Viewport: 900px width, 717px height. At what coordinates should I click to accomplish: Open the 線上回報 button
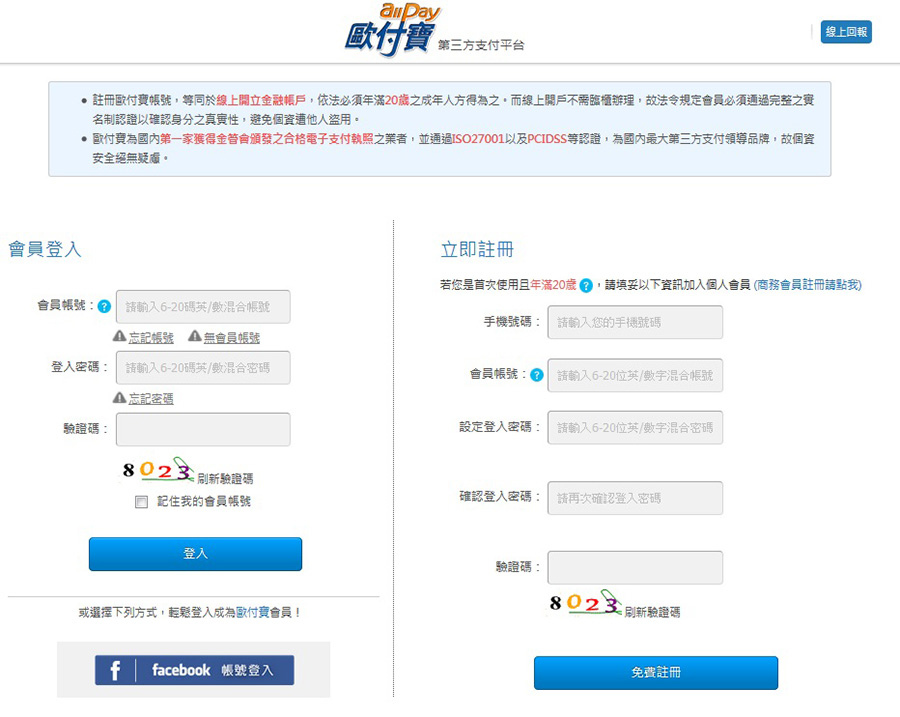coord(846,32)
